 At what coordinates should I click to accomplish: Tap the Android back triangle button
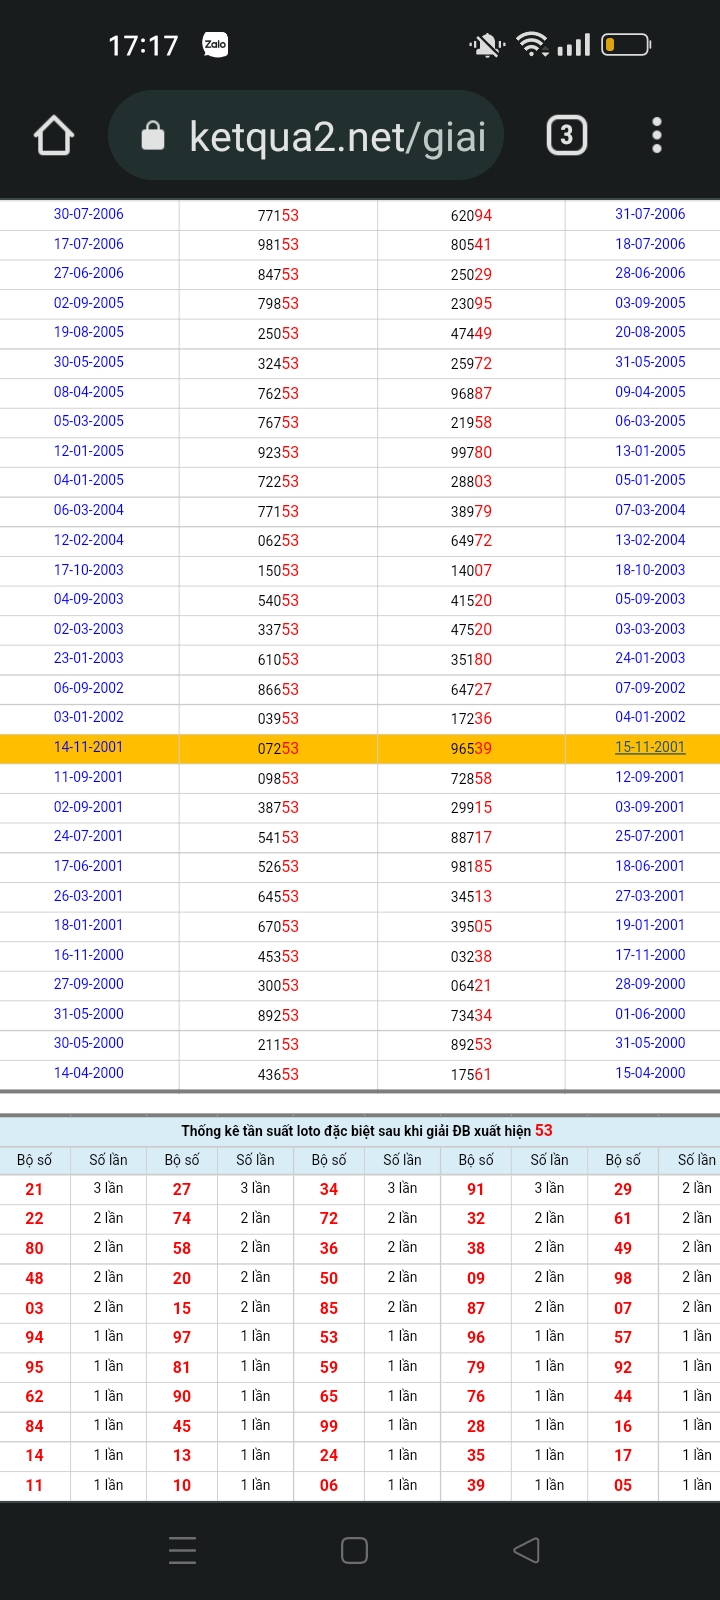coord(527,1550)
